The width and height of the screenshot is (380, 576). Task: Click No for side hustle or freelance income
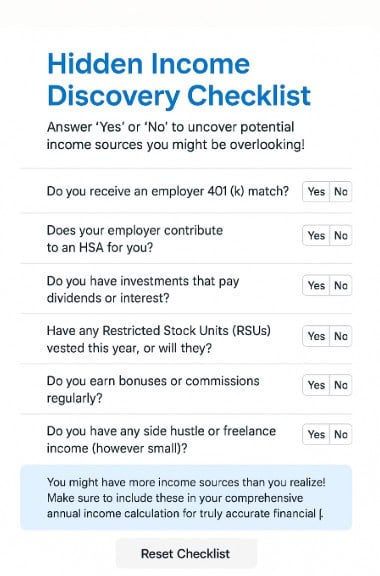[341, 435]
